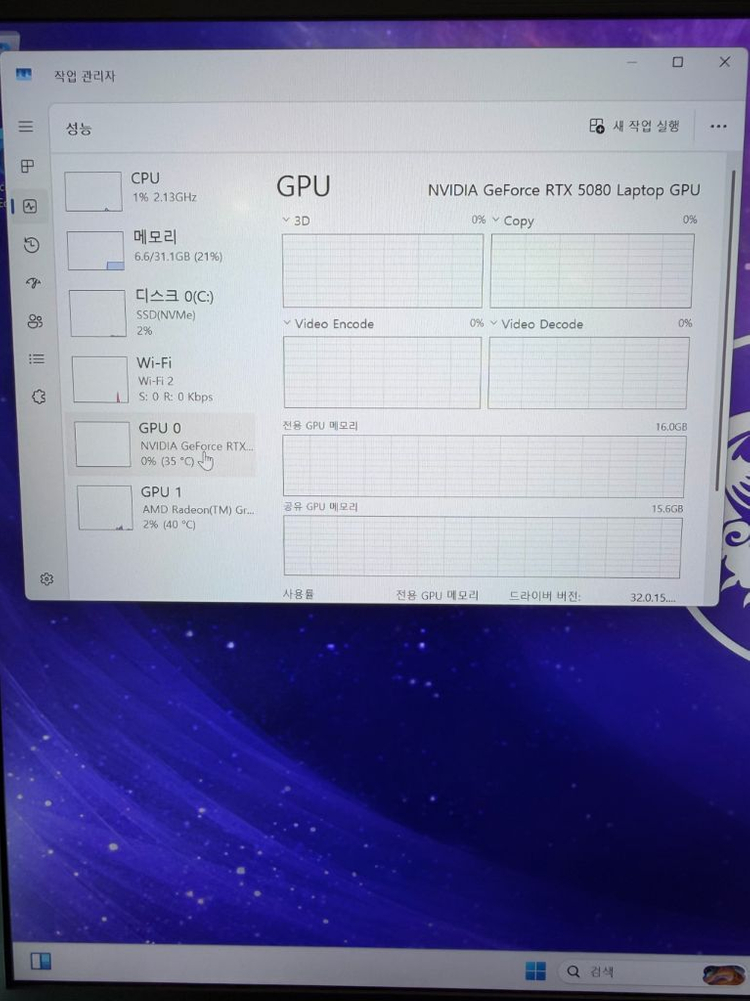
Task: Click the Video Decode usage graph
Action: point(588,373)
